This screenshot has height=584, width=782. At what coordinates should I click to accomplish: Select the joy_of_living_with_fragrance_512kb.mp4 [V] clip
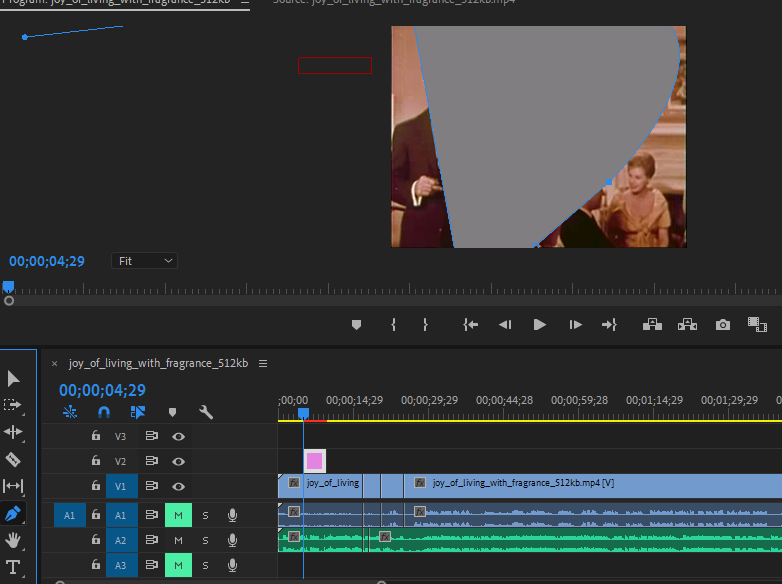pos(593,486)
